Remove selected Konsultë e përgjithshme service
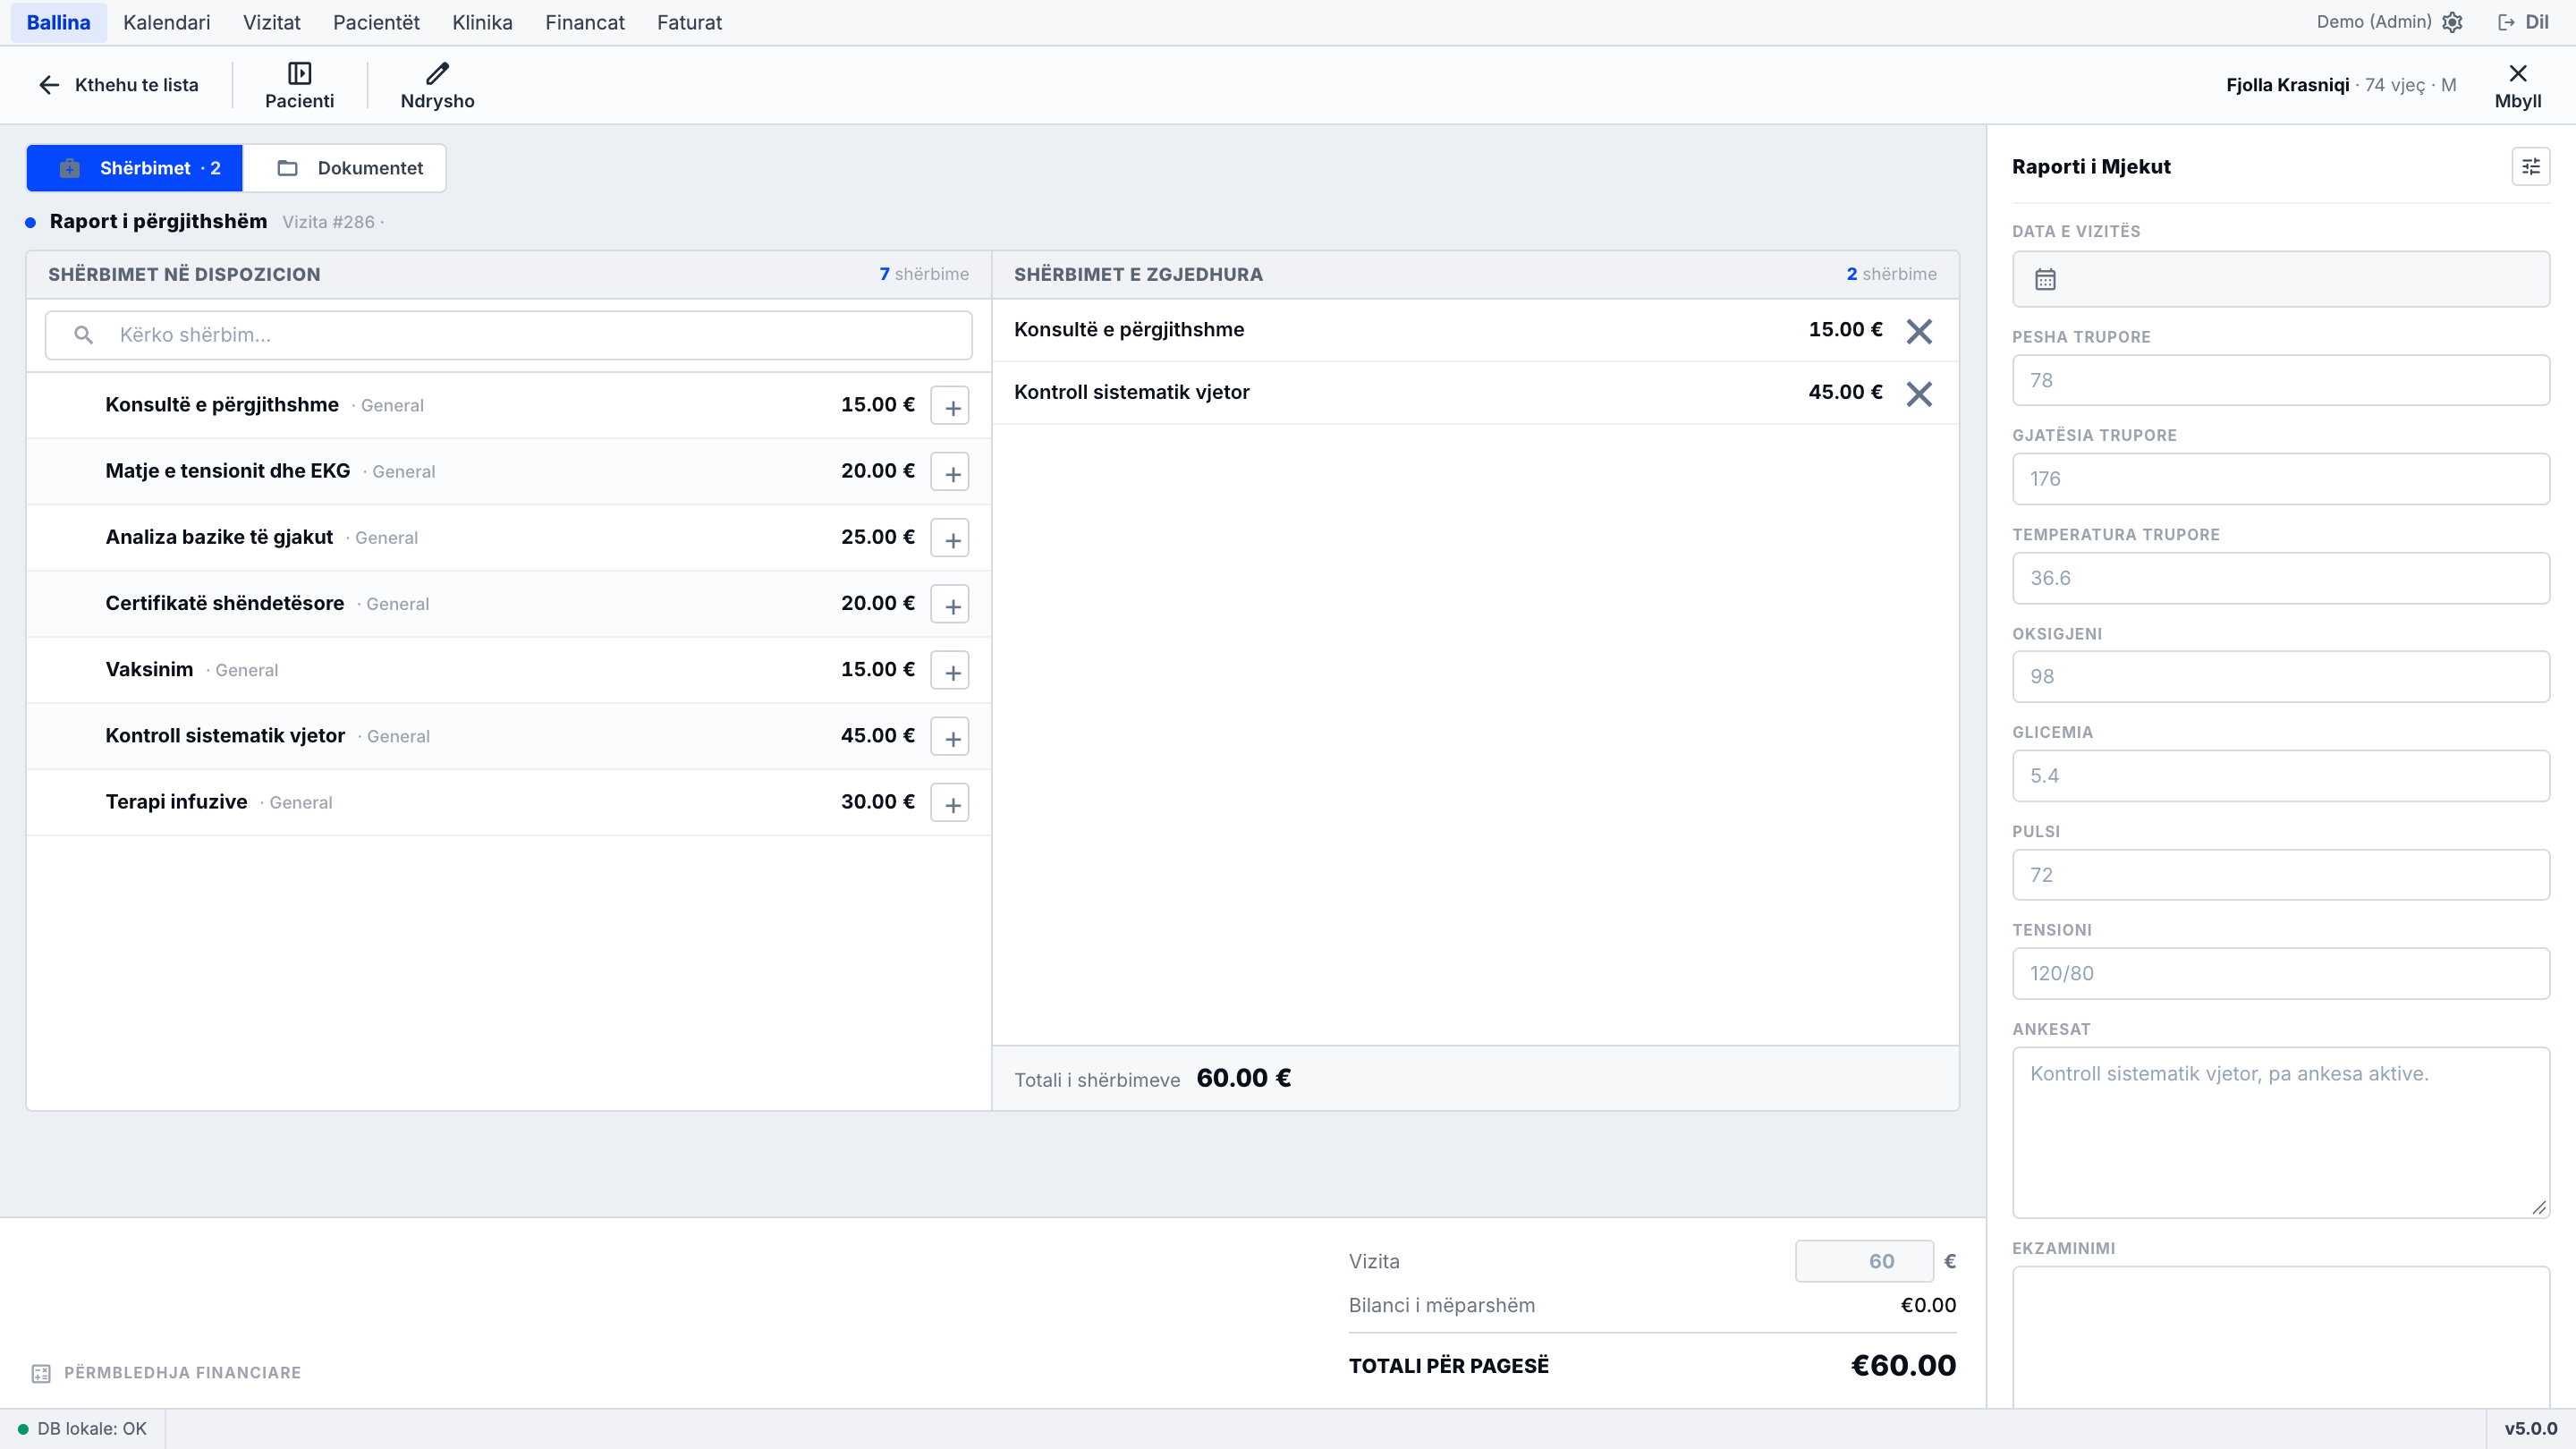This screenshot has width=2576, height=1449. (1918, 331)
